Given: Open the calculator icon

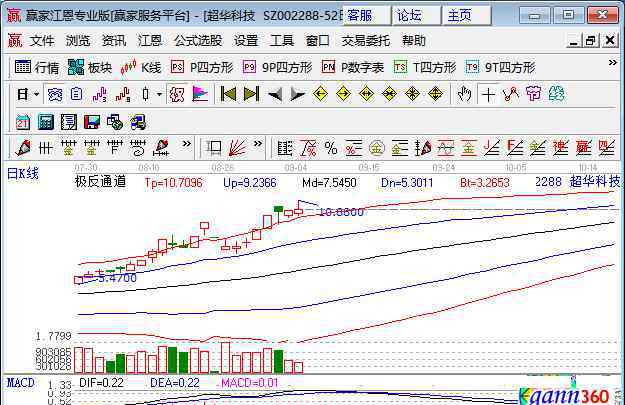Looking at the screenshot, I should [46, 122].
